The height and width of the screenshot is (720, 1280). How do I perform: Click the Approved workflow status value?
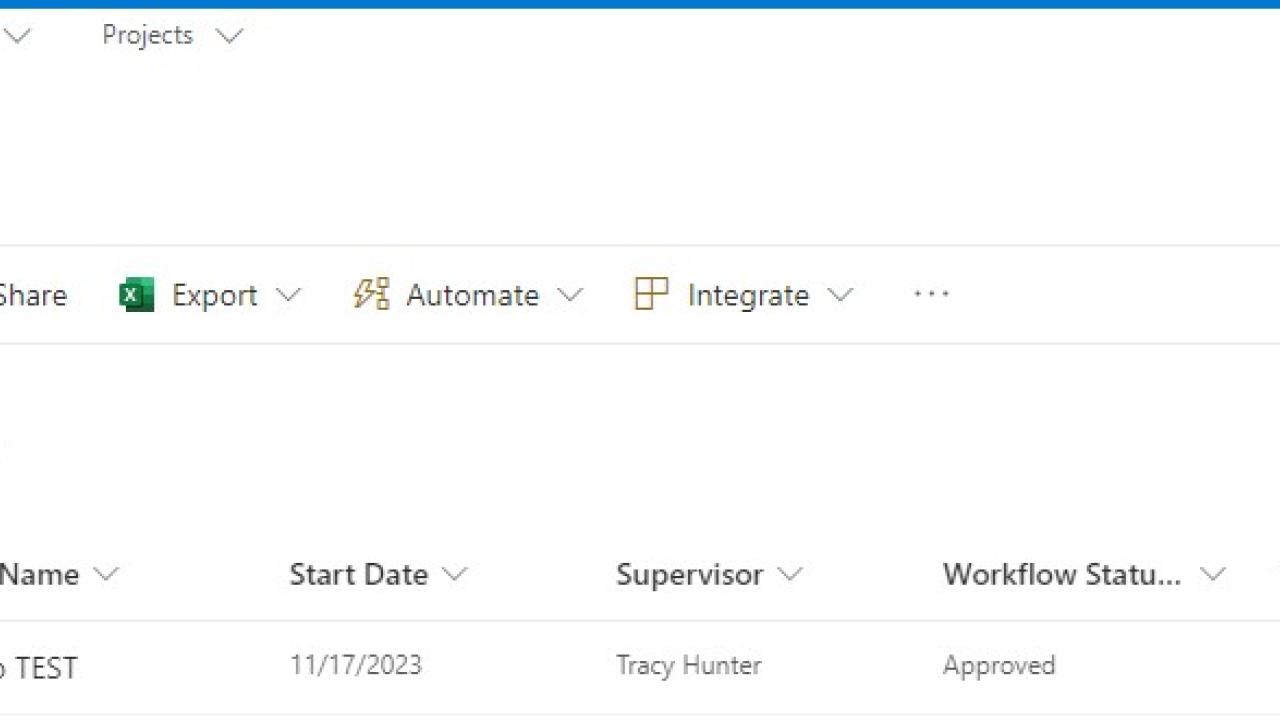[x=998, y=666]
